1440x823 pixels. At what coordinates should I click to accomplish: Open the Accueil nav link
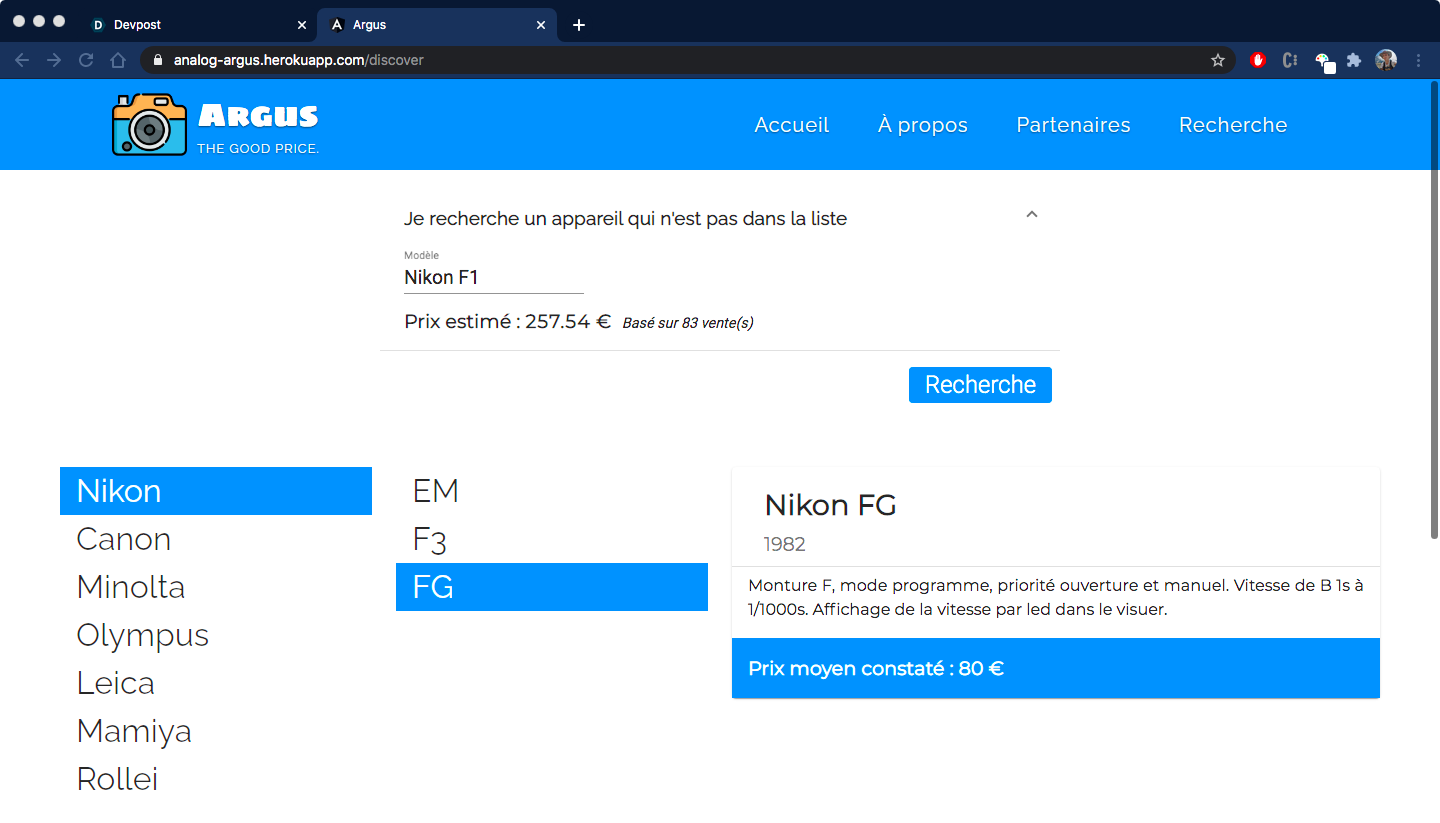(792, 125)
